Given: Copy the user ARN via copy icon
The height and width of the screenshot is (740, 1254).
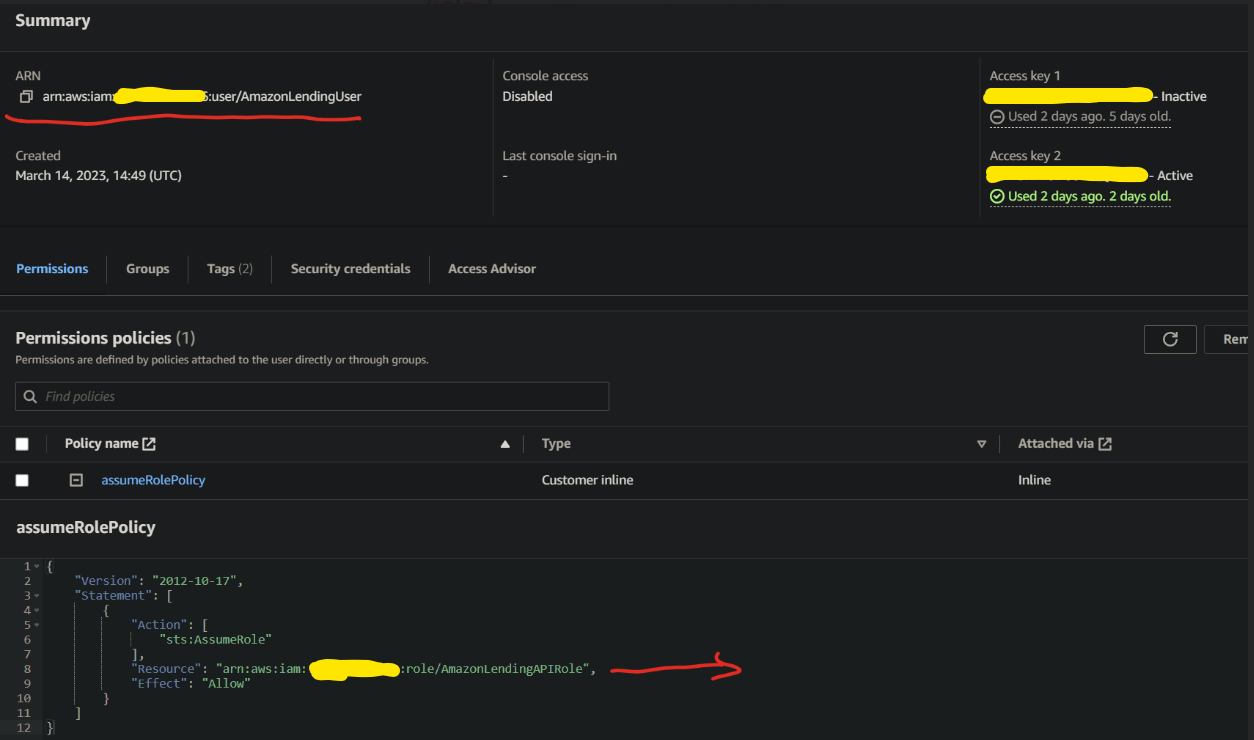Looking at the screenshot, I should point(26,96).
